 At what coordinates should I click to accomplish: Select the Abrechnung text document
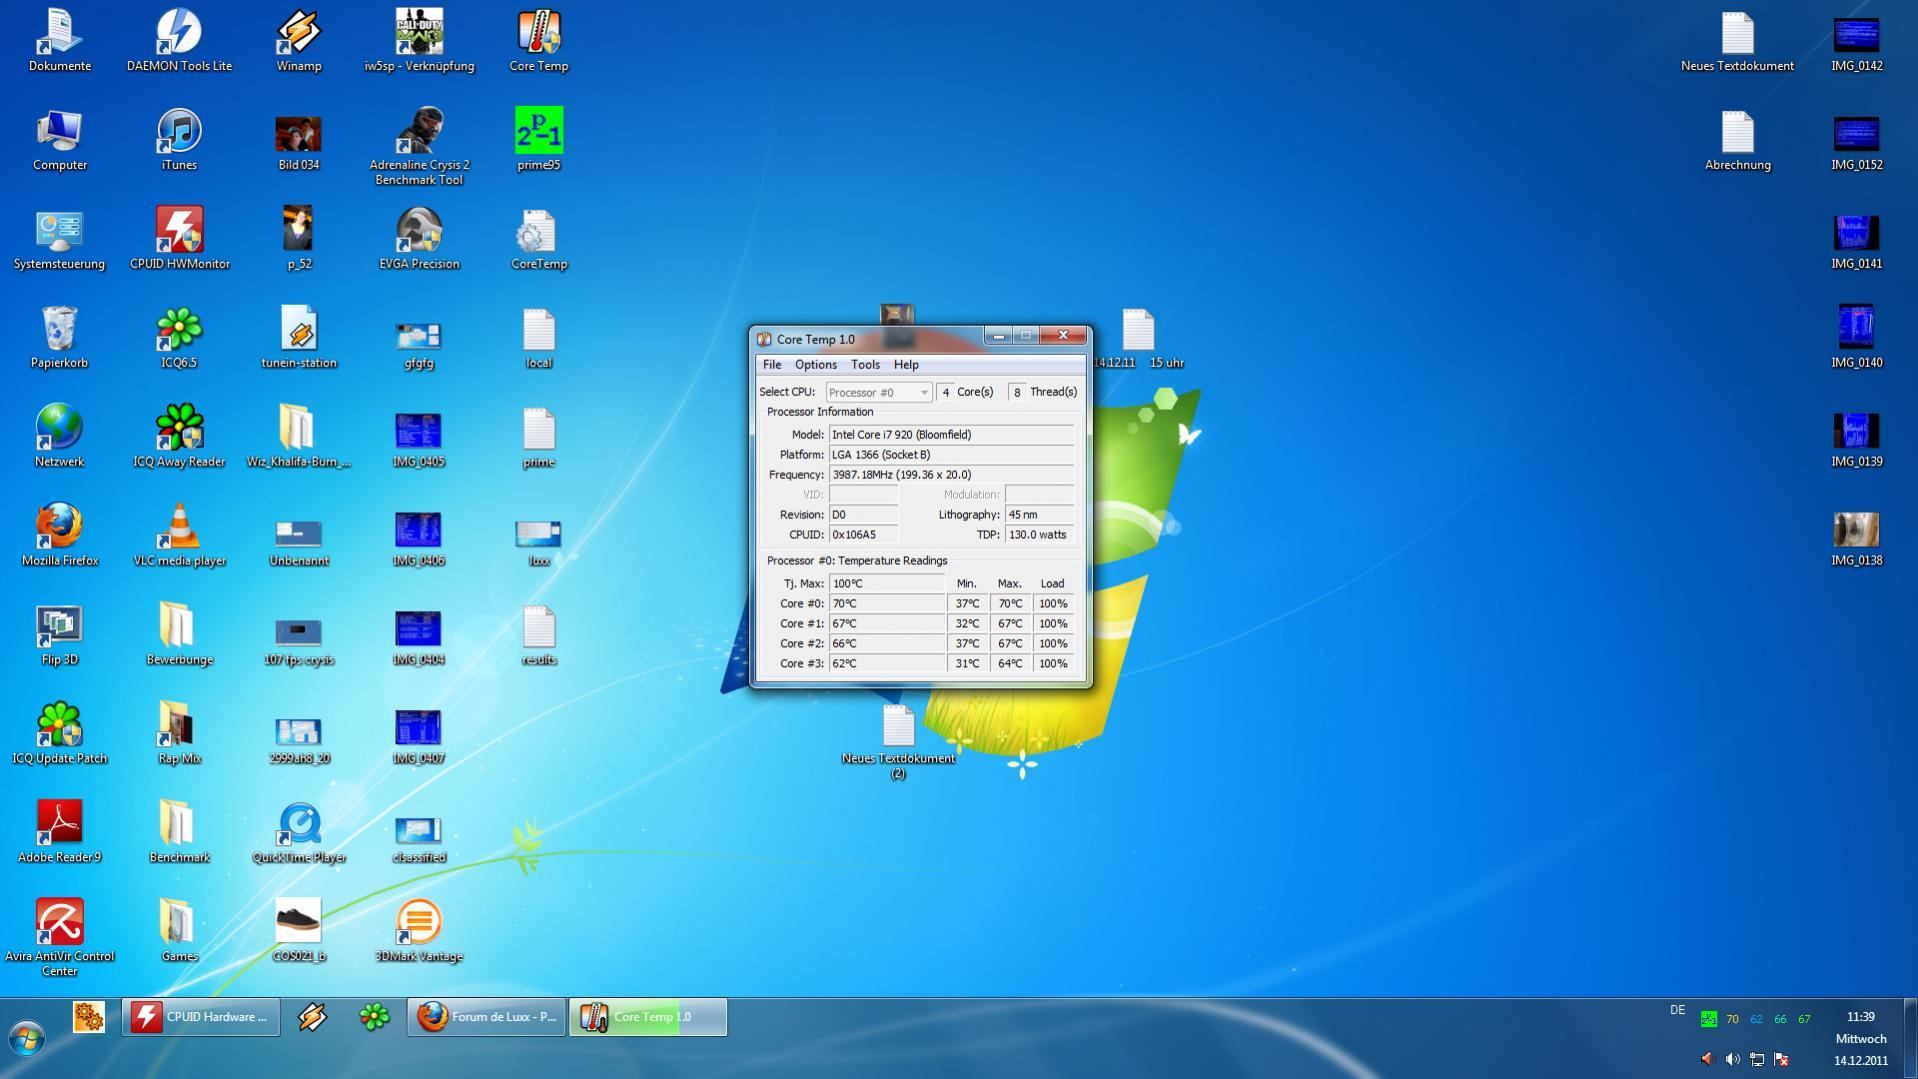1737,140
